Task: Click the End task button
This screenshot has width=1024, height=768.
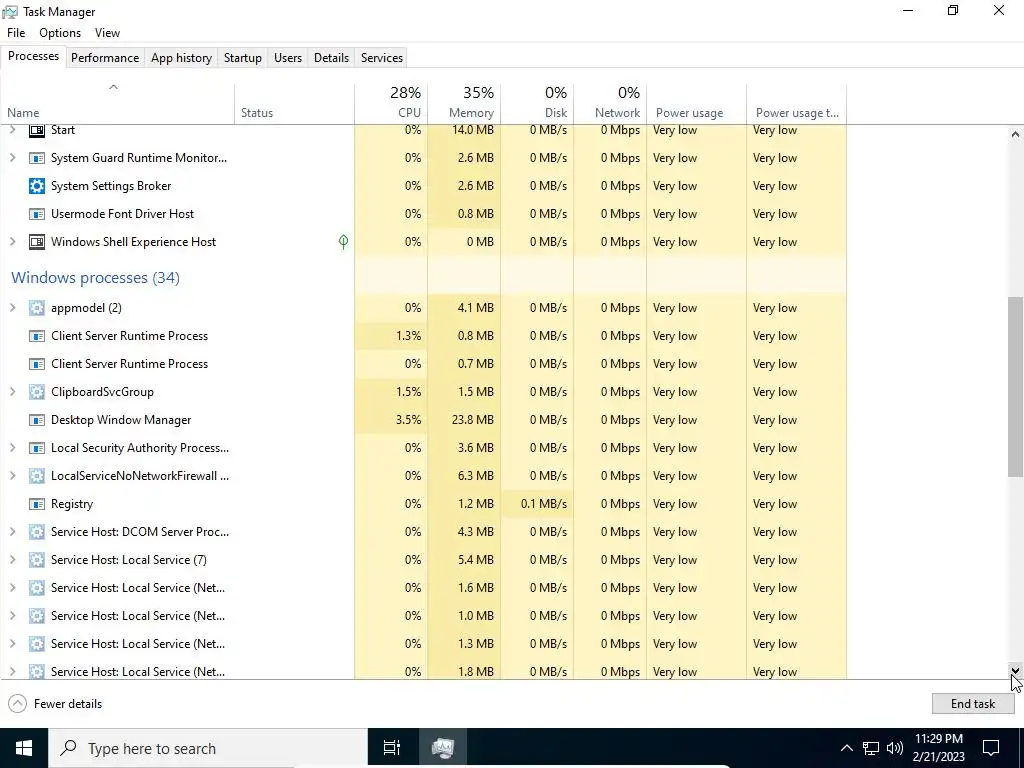Action: [x=973, y=703]
